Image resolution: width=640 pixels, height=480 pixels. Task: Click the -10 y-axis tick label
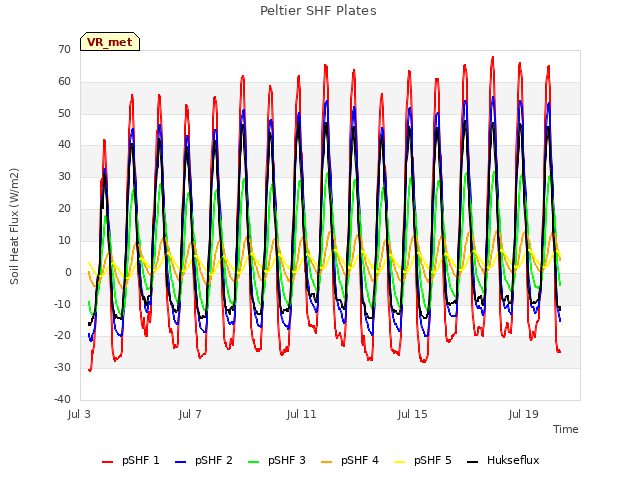pos(62,304)
